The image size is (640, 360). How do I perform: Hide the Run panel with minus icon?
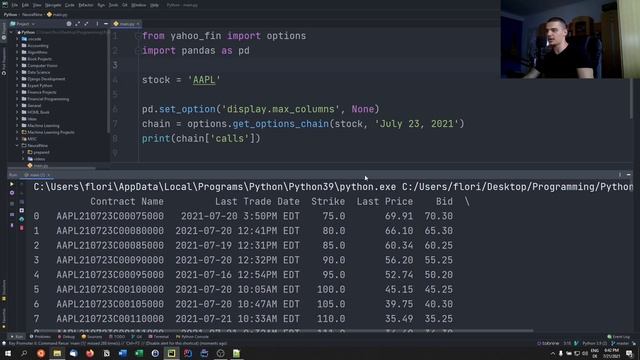coord(629,175)
